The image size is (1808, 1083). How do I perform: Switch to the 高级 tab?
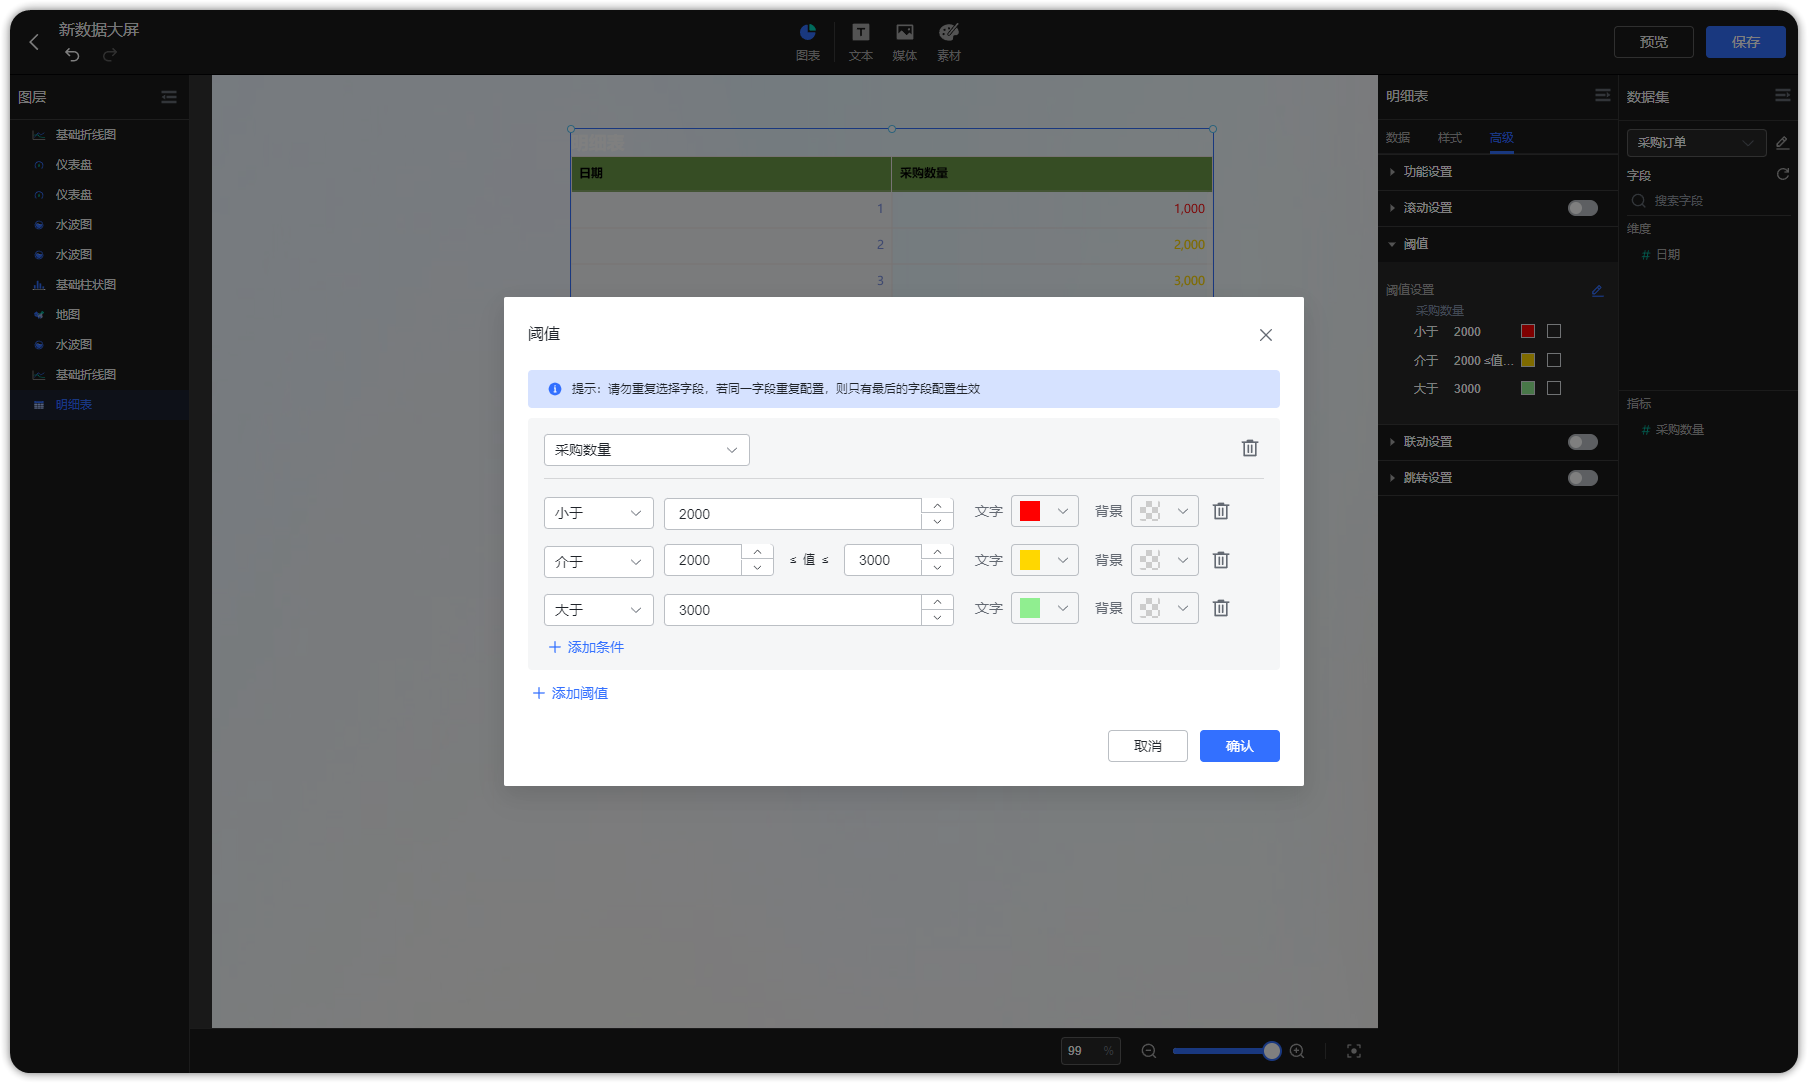[x=1502, y=138]
